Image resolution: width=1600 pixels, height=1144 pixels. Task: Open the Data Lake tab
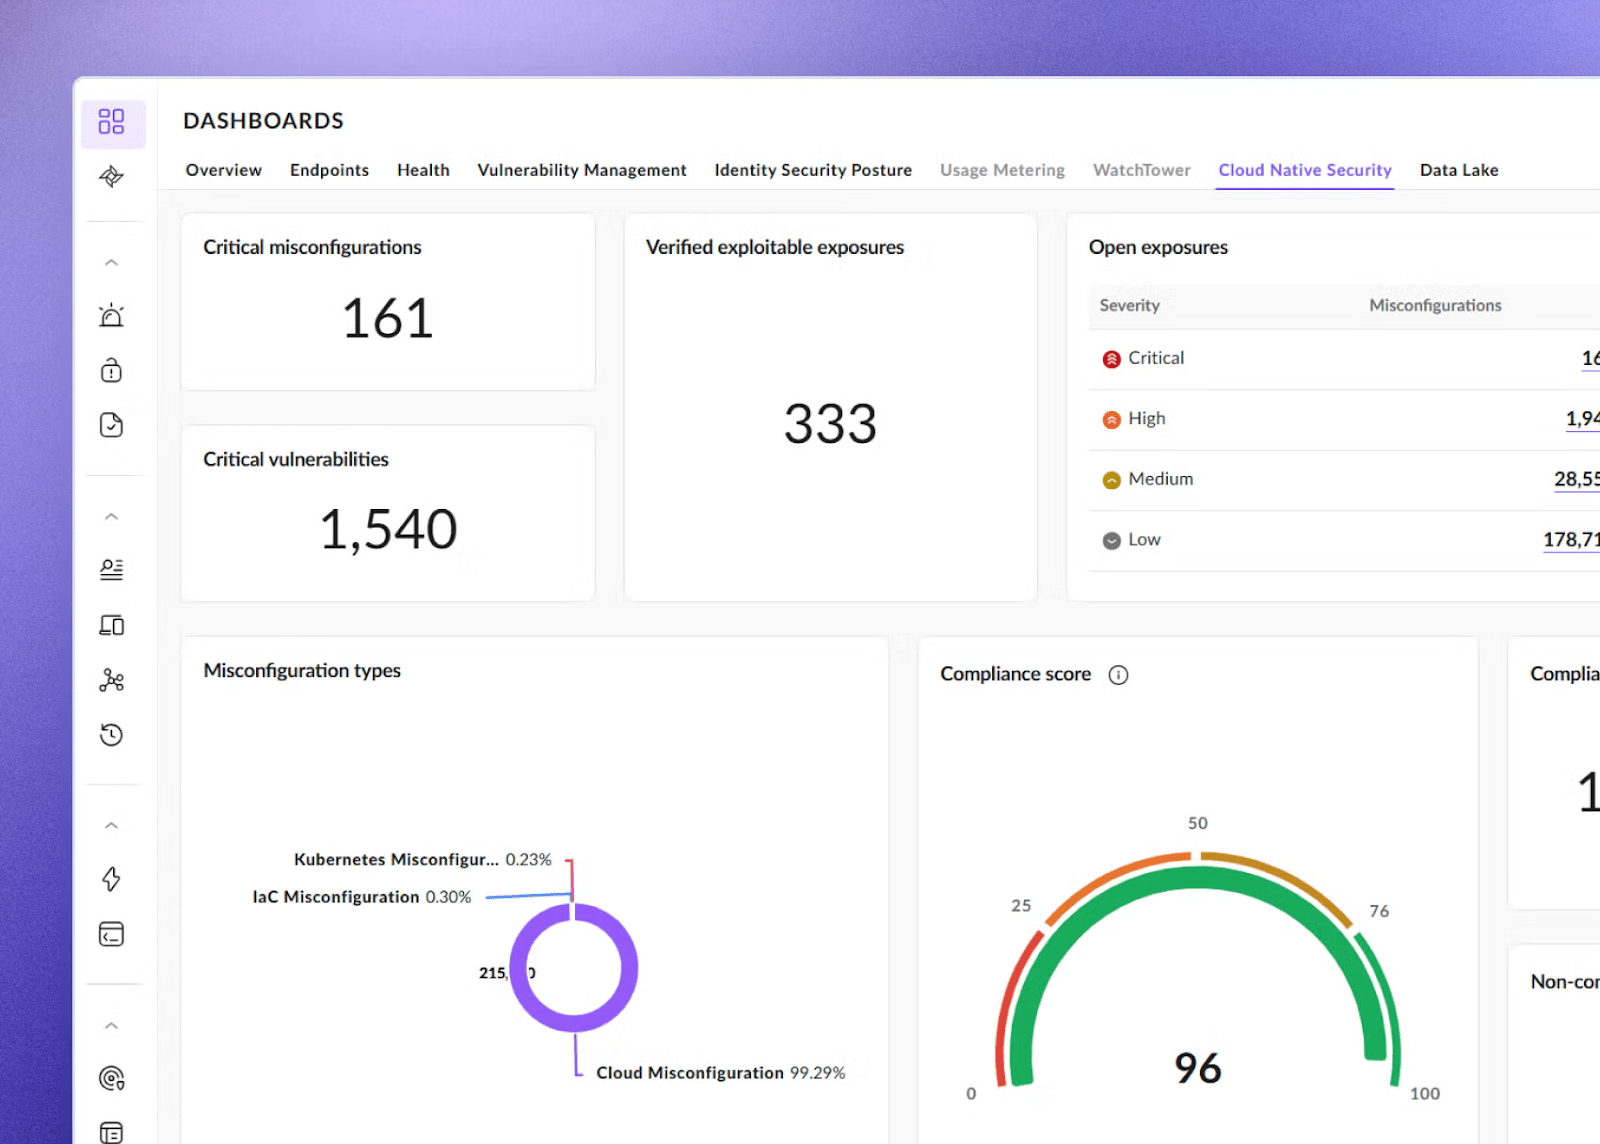point(1459,170)
